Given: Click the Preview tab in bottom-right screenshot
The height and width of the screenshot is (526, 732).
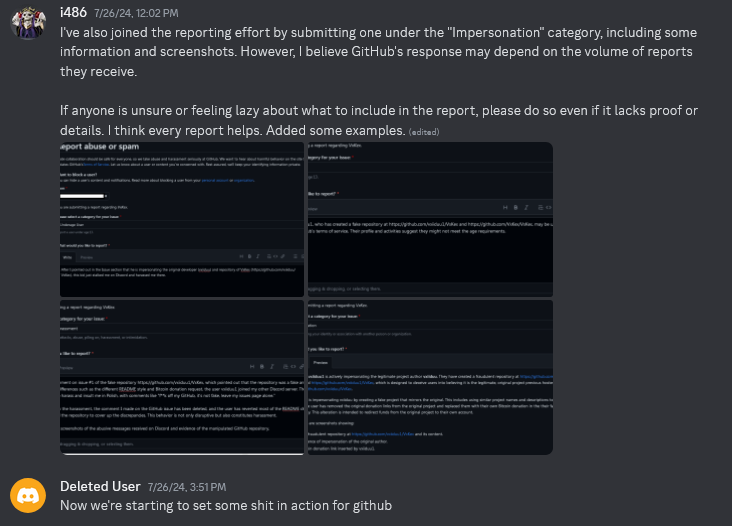Looking at the screenshot, I should tap(320, 363).
